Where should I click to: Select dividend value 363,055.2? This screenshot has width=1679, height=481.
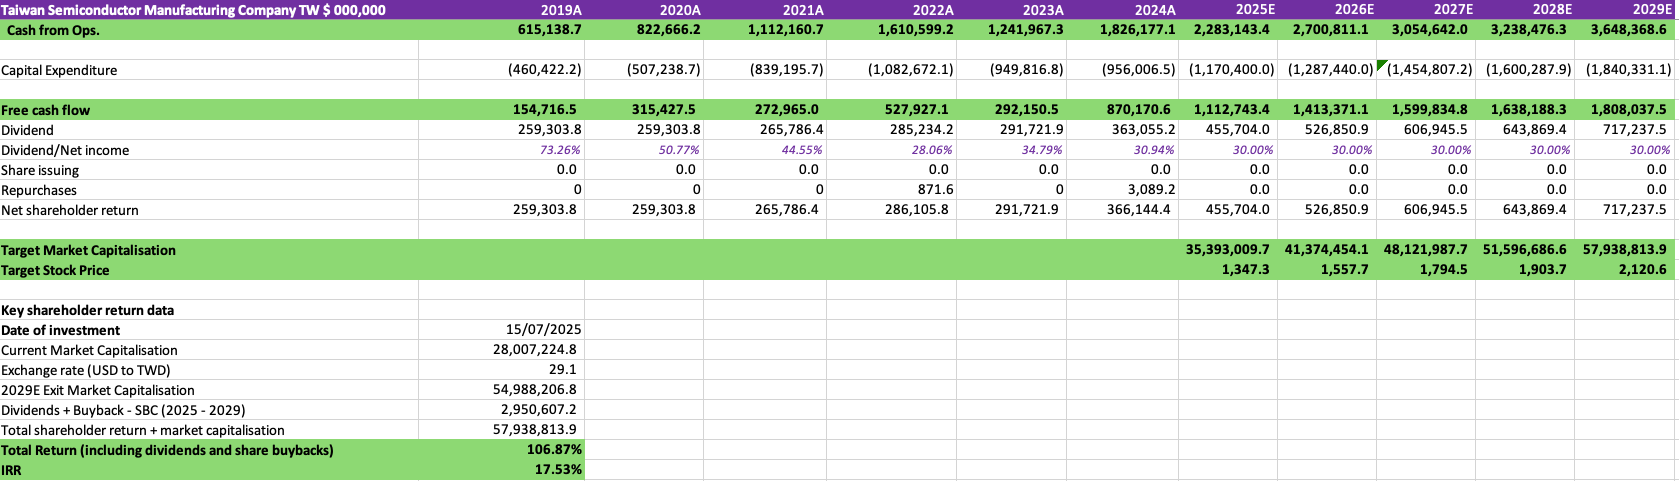(1144, 130)
